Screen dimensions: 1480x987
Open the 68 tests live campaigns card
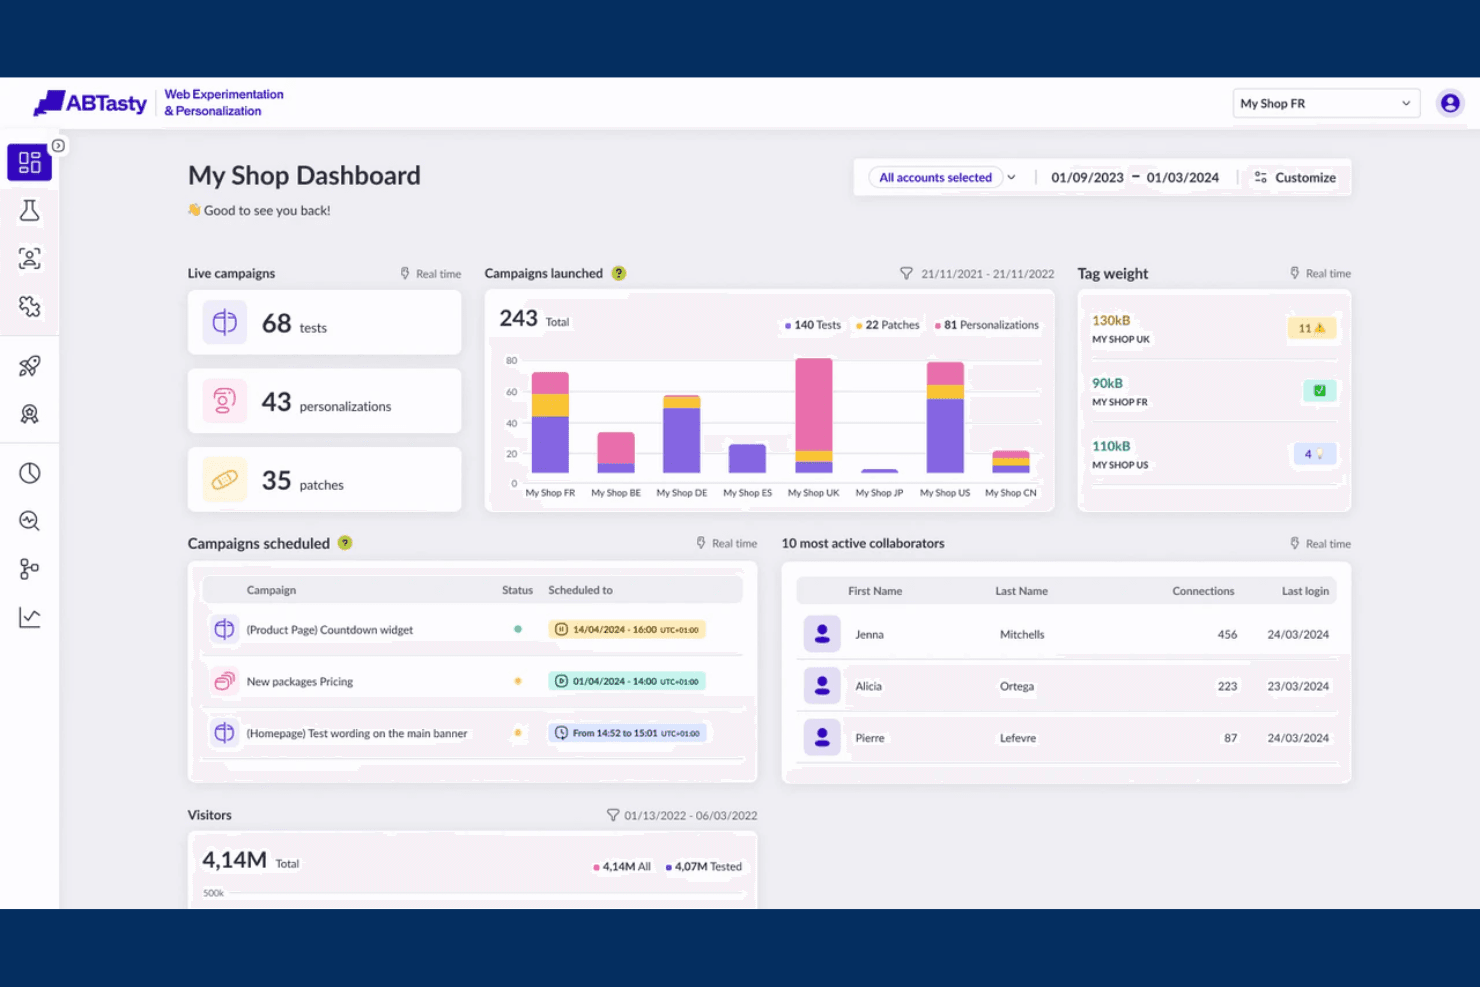point(325,323)
